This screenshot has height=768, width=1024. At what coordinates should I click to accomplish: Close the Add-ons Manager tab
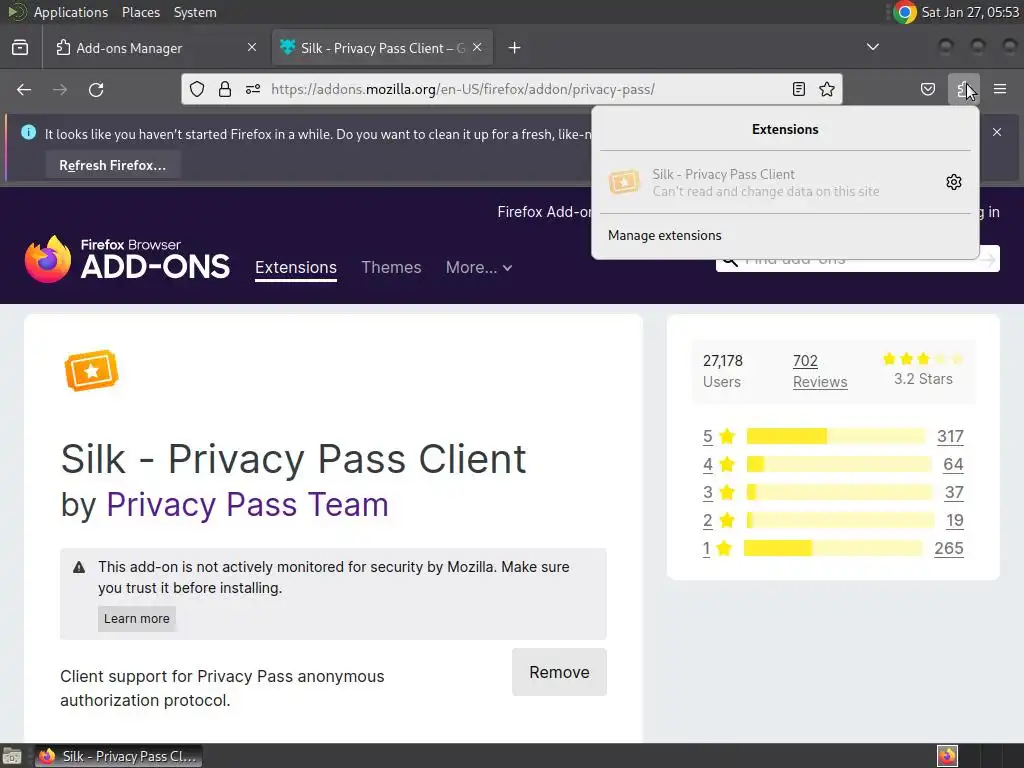point(252,47)
